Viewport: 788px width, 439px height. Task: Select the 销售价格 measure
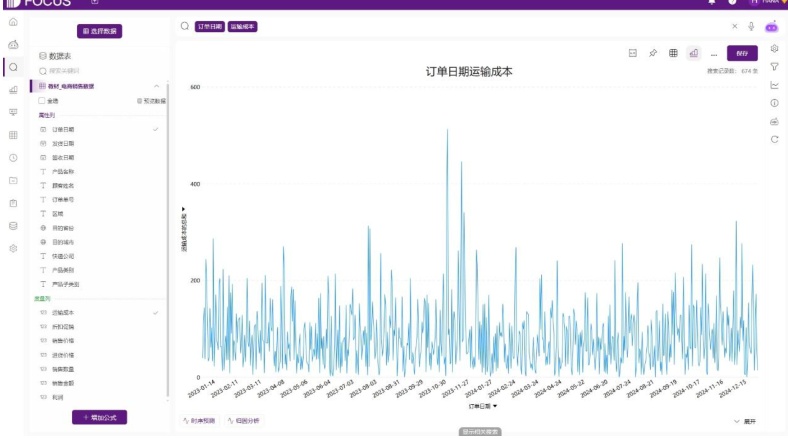pyautogui.click(x=63, y=341)
